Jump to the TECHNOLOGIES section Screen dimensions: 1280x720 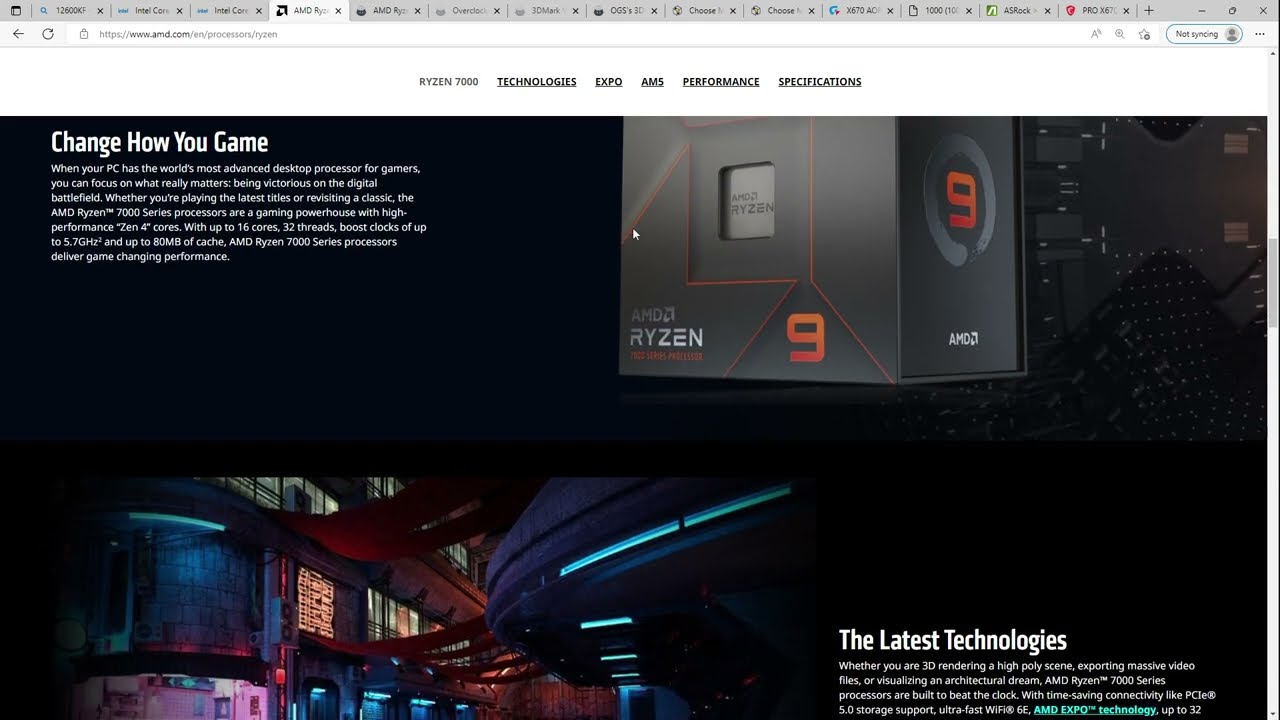point(537,82)
